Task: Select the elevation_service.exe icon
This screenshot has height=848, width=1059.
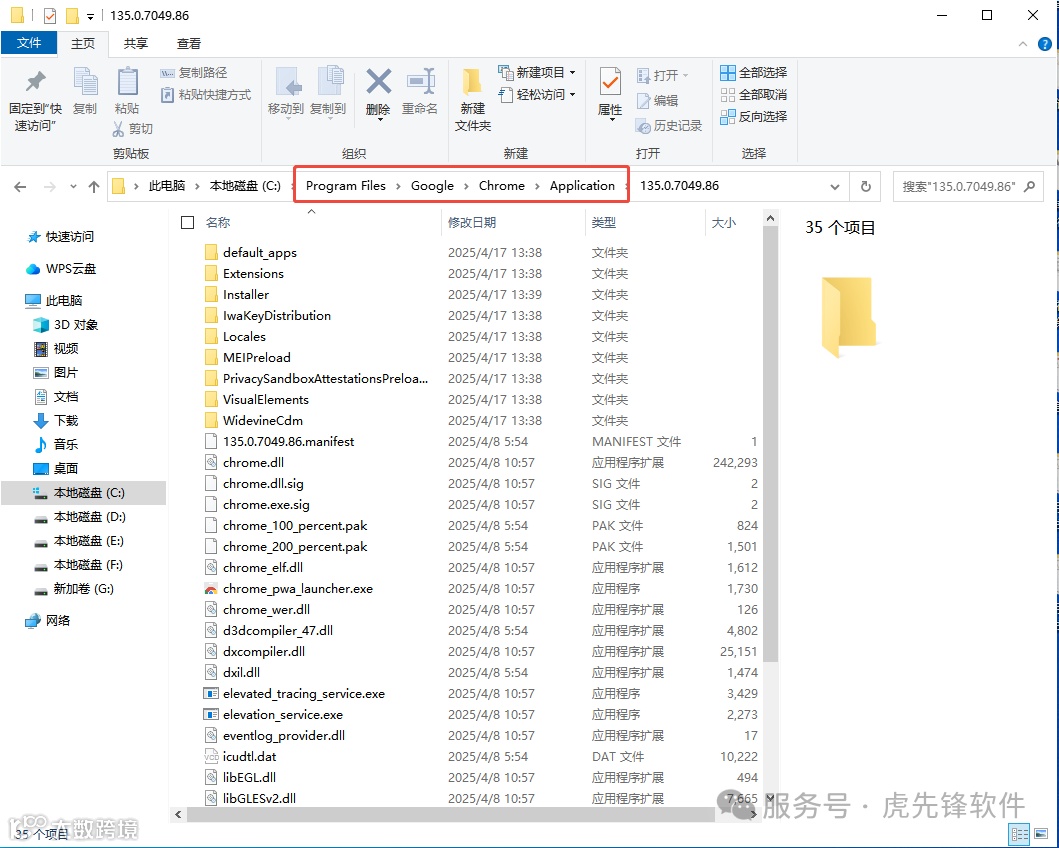Action: (x=211, y=714)
